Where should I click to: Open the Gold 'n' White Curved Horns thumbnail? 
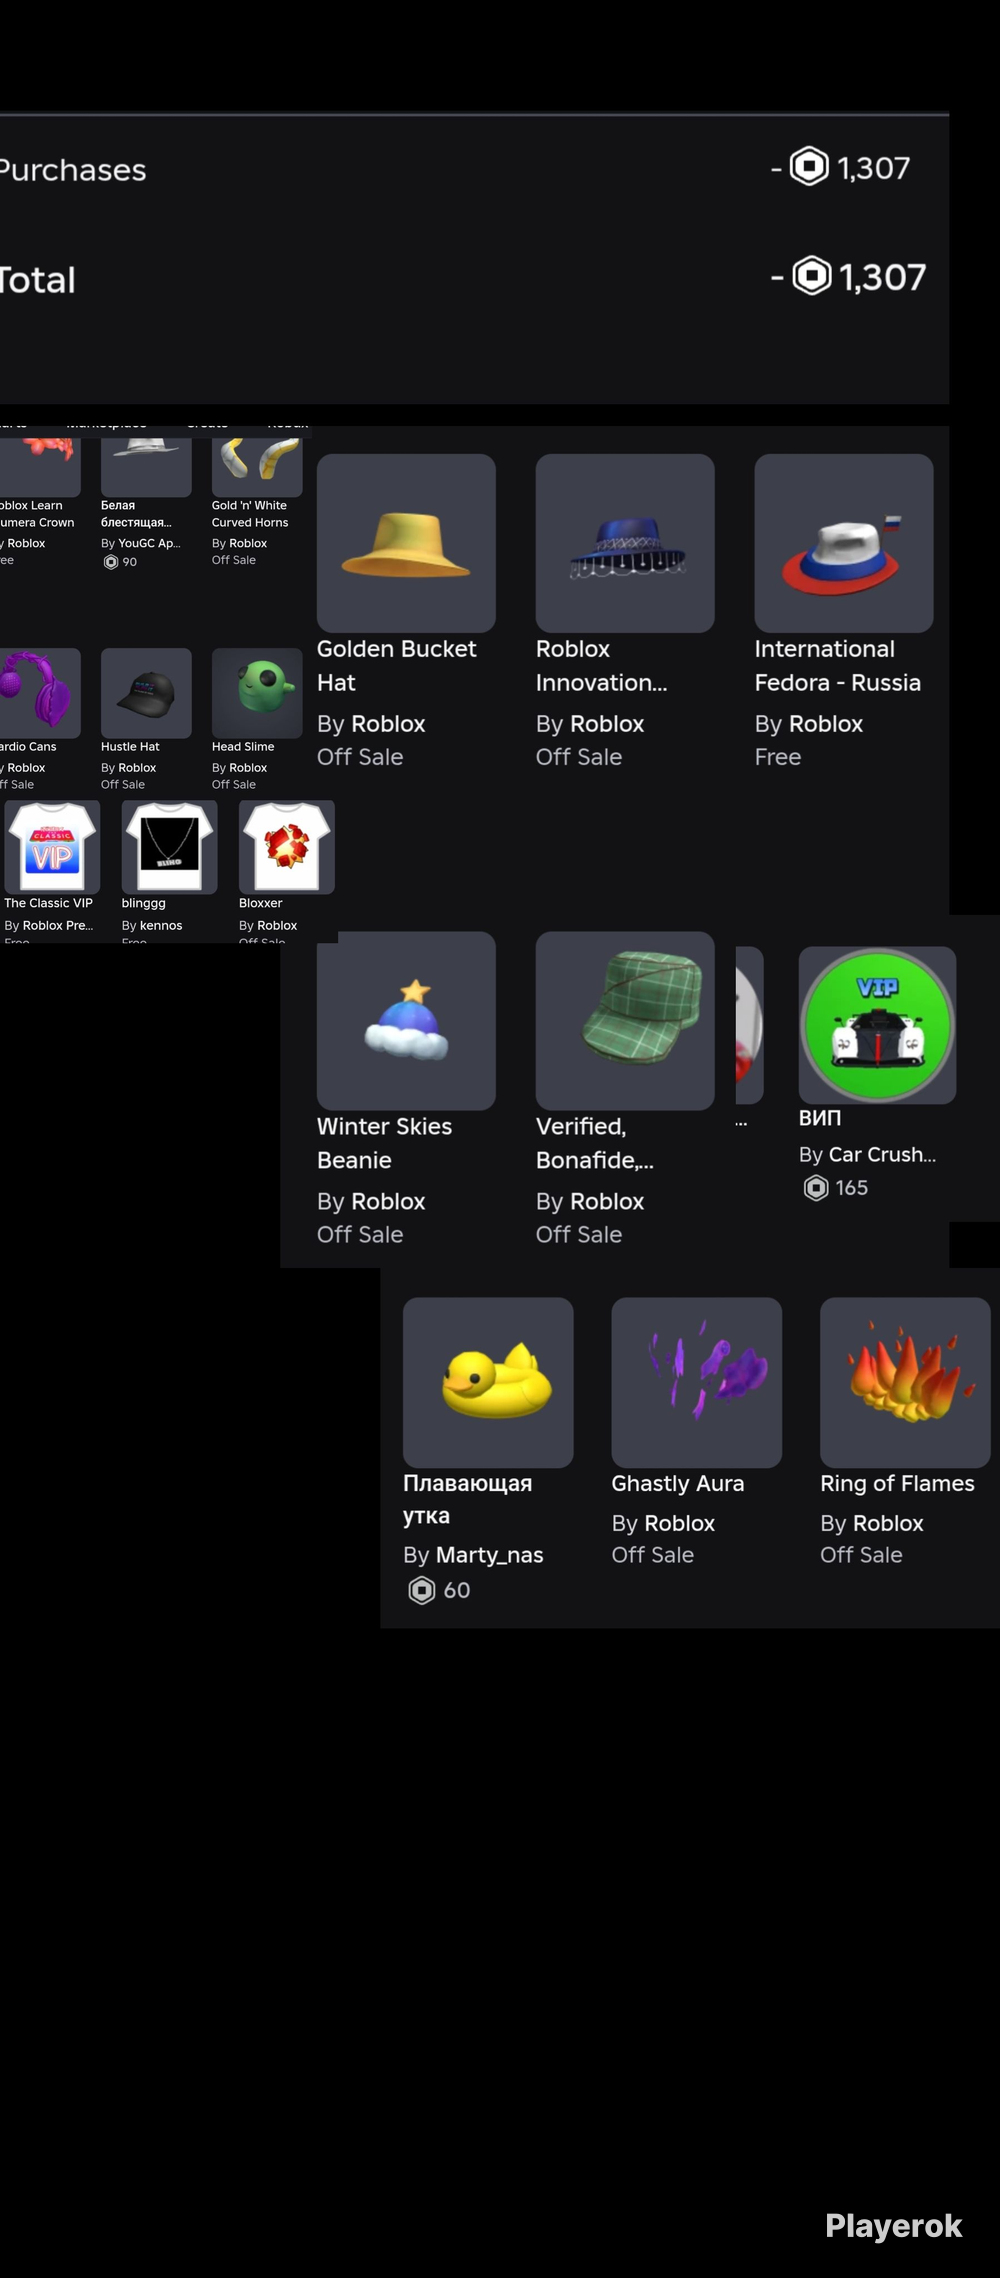(257, 465)
